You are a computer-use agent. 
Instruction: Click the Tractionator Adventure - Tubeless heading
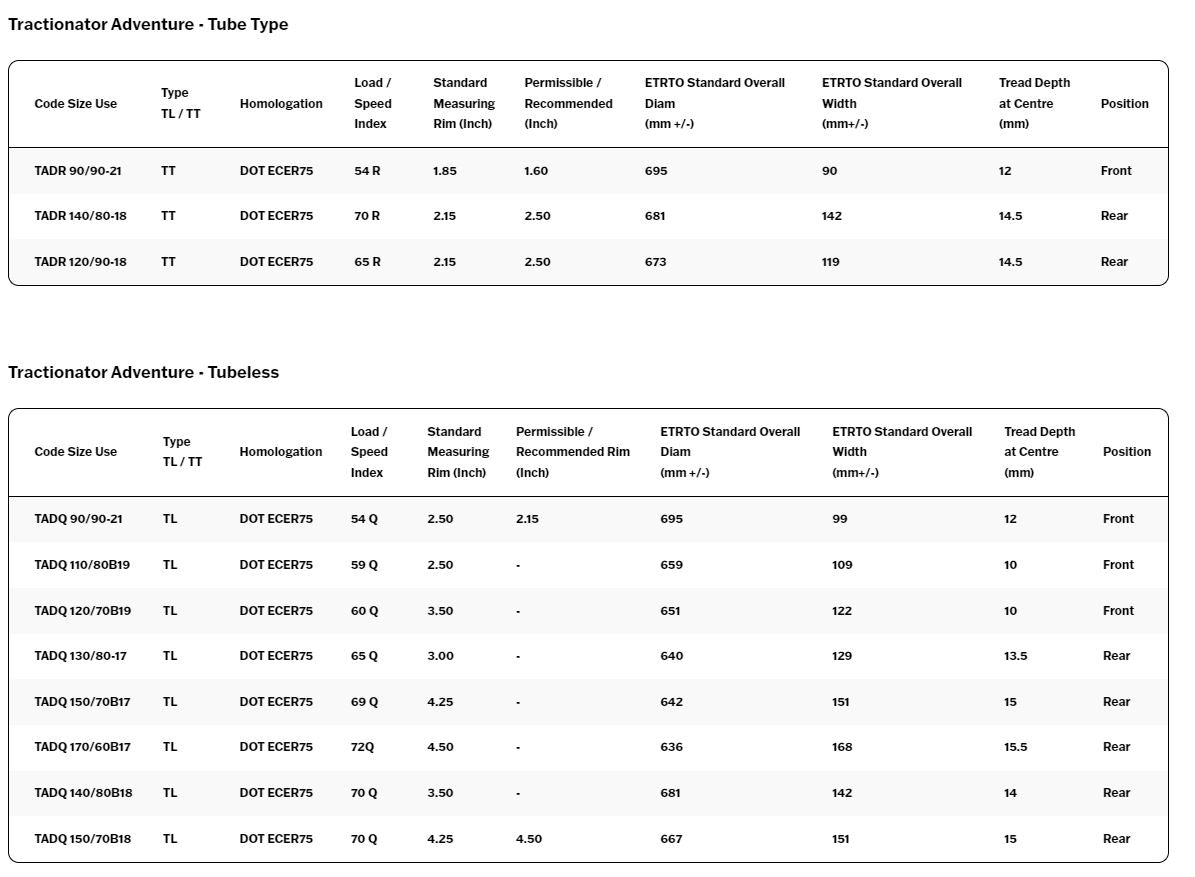point(143,372)
